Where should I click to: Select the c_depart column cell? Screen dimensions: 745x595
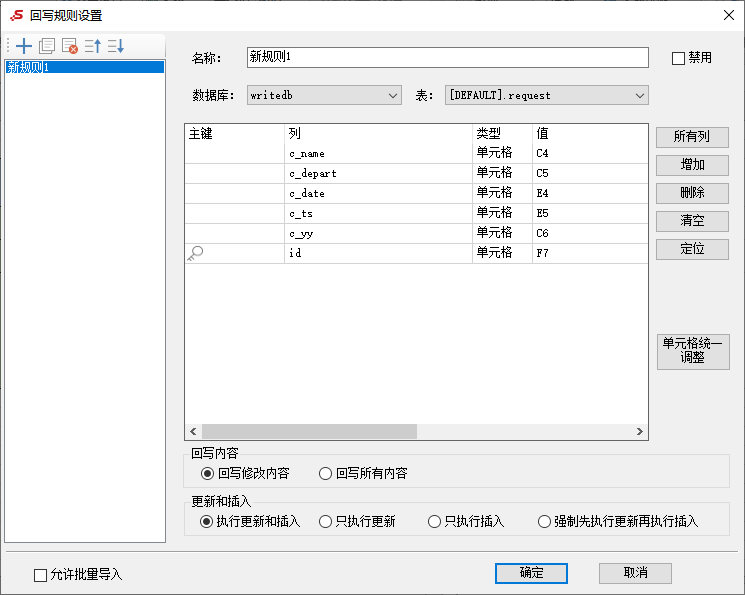(x=379, y=173)
